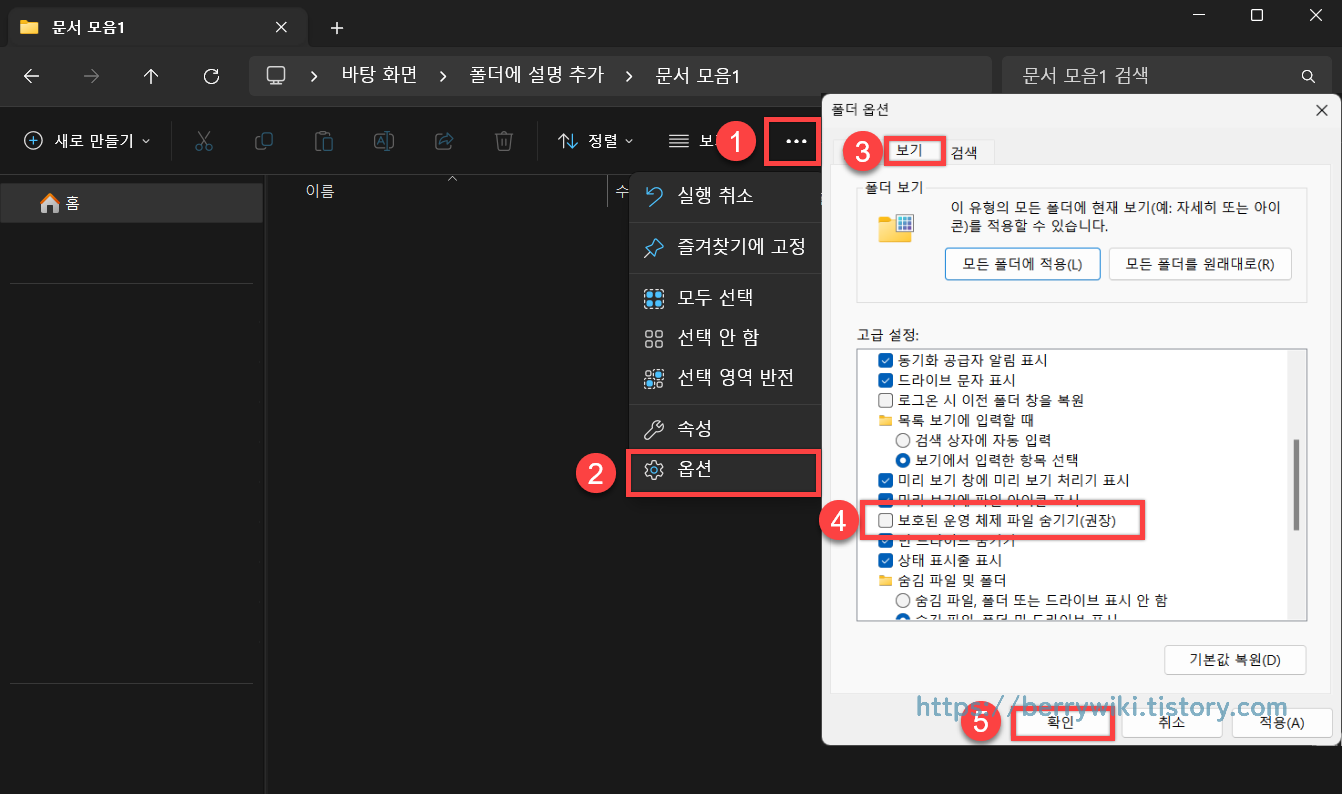Open the See more ellipsis menu

(x=792, y=140)
